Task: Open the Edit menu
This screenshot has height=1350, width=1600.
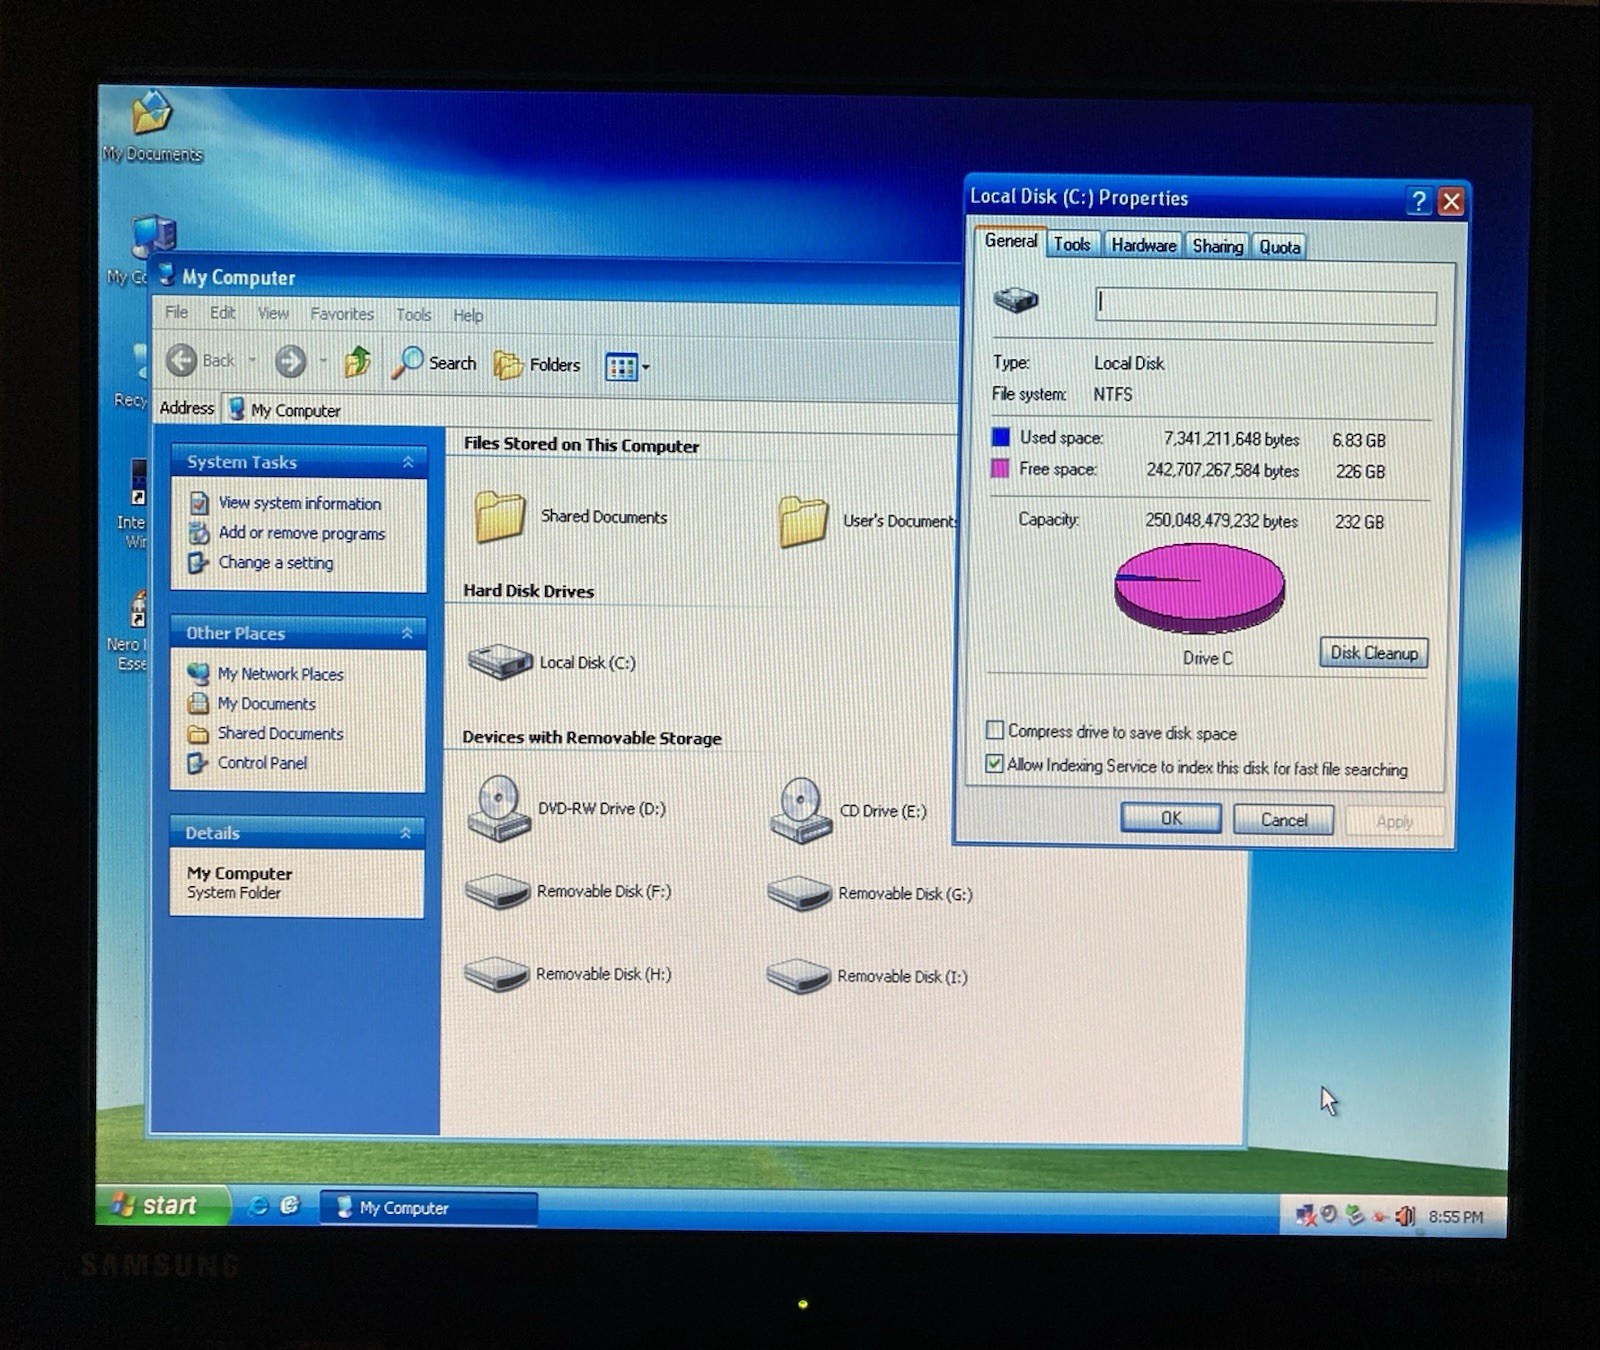Action: [222, 313]
